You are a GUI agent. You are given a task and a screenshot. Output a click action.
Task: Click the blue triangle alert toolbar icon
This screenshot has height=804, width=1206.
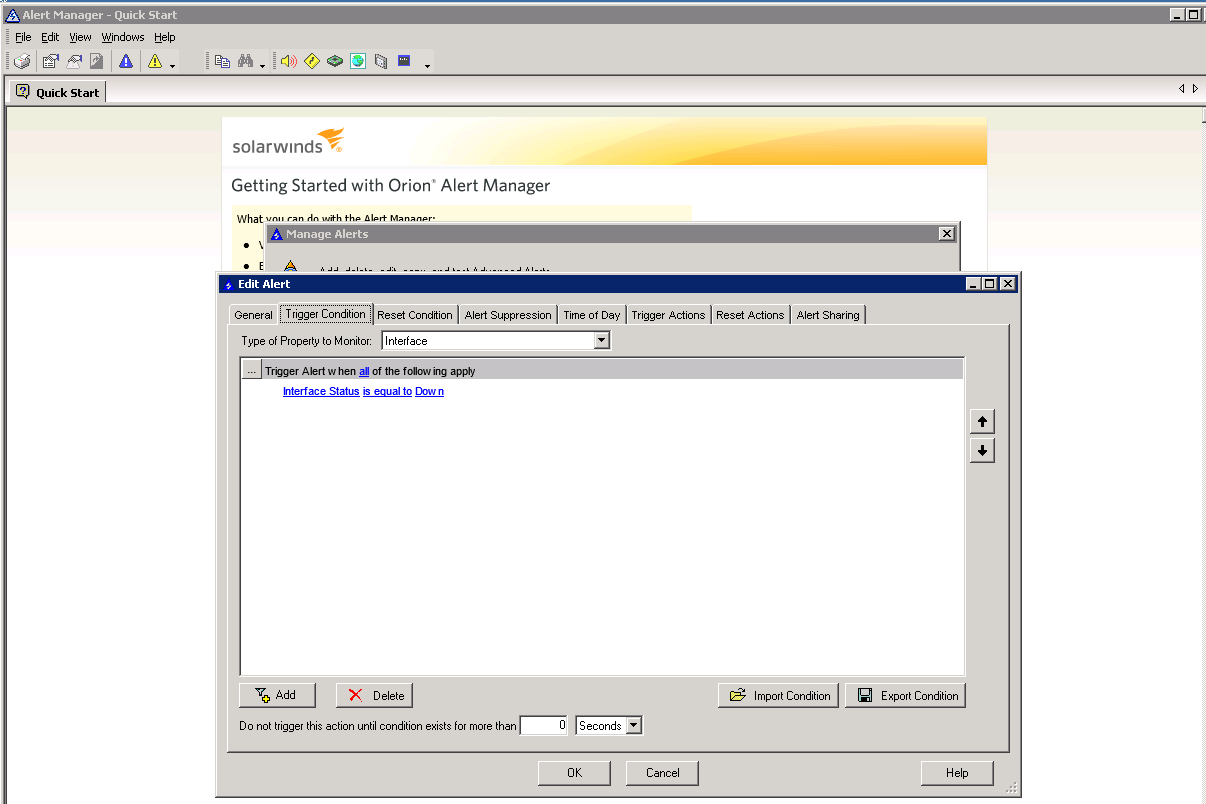coord(126,61)
